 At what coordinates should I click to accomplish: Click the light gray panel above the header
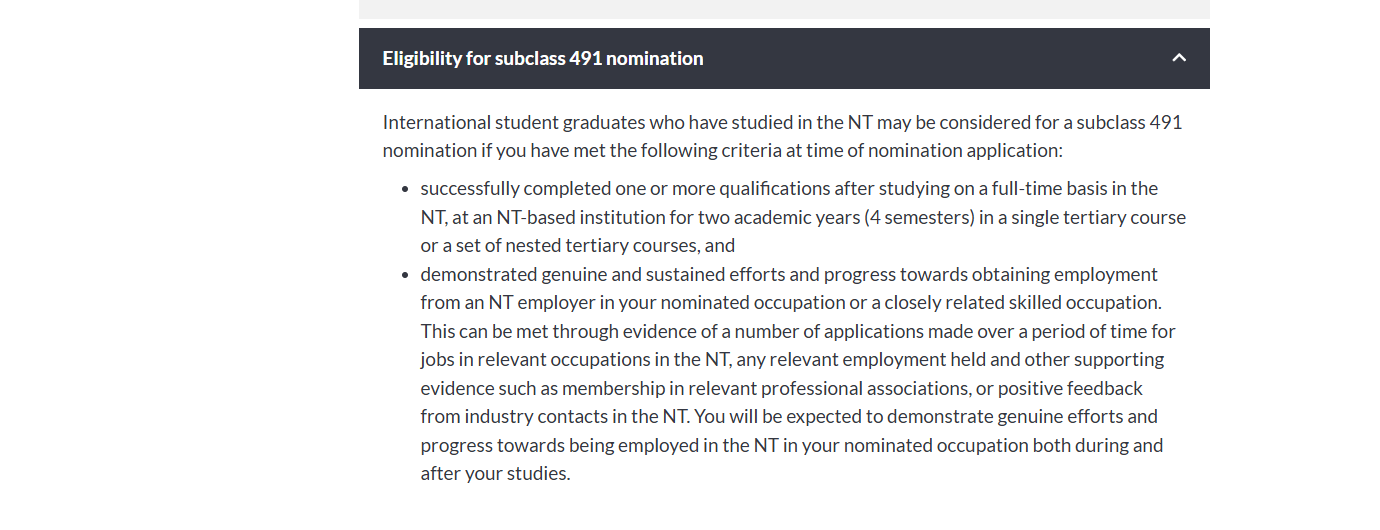(x=784, y=9)
